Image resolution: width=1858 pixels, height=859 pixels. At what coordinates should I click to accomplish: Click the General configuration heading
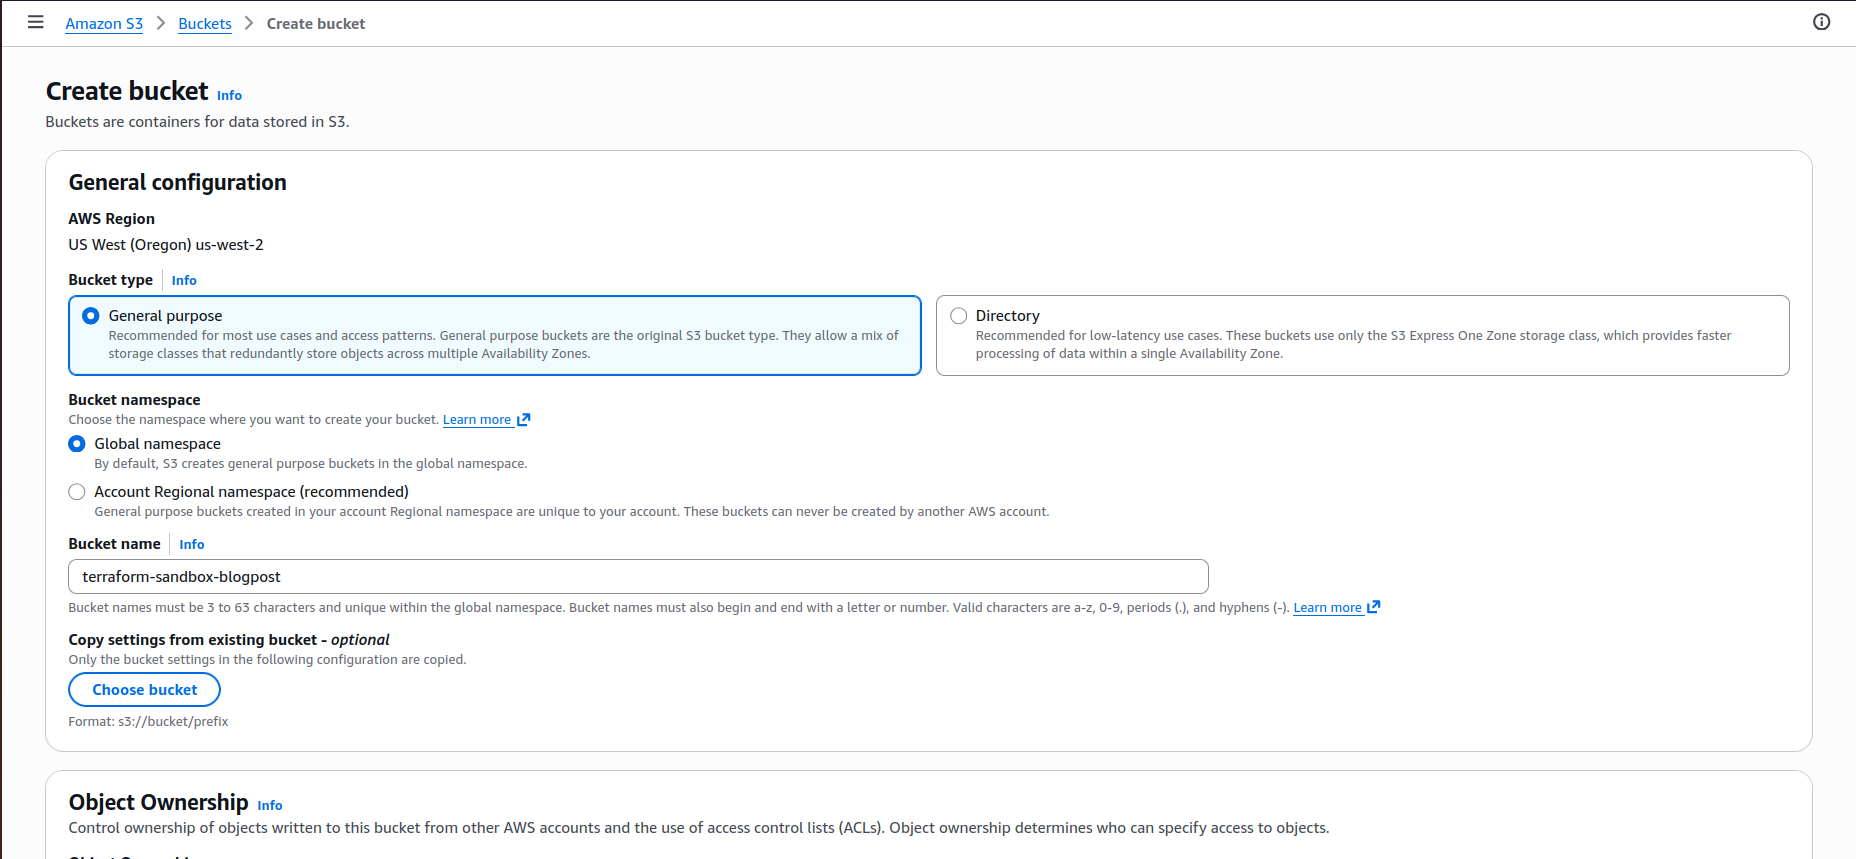coord(178,183)
